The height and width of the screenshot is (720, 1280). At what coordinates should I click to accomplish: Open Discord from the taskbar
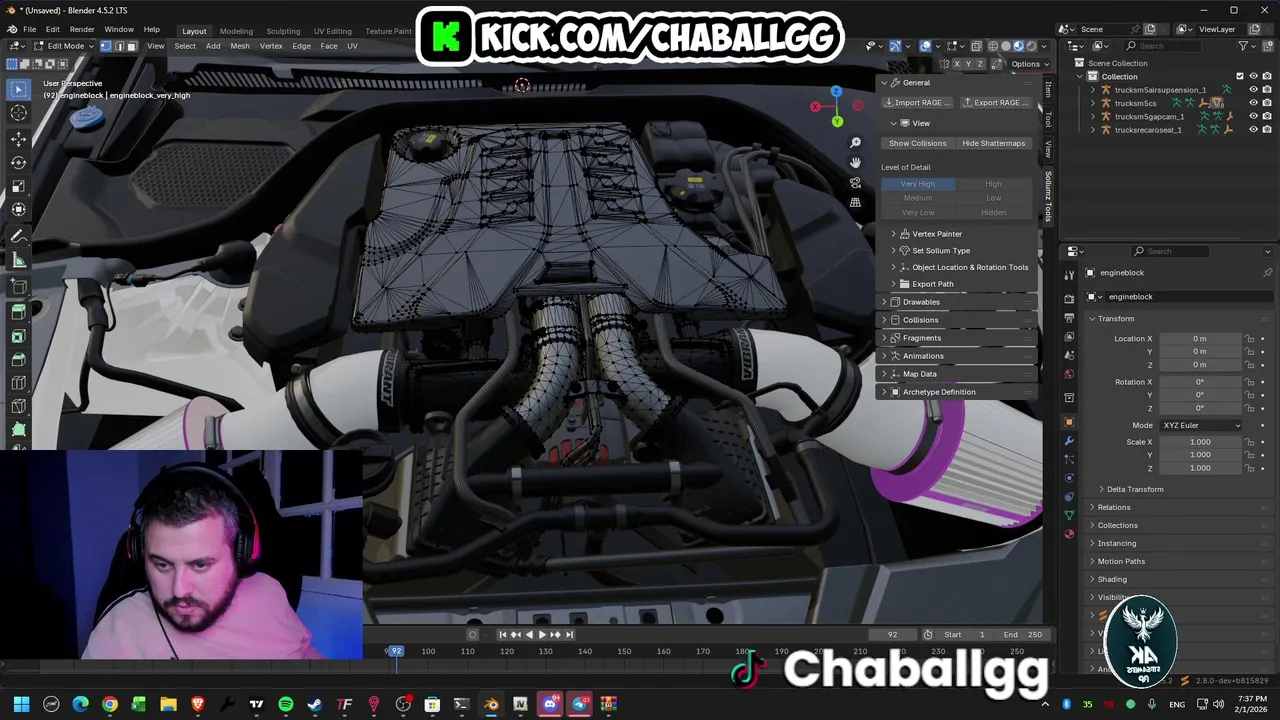pyautogui.click(x=549, y=704)
